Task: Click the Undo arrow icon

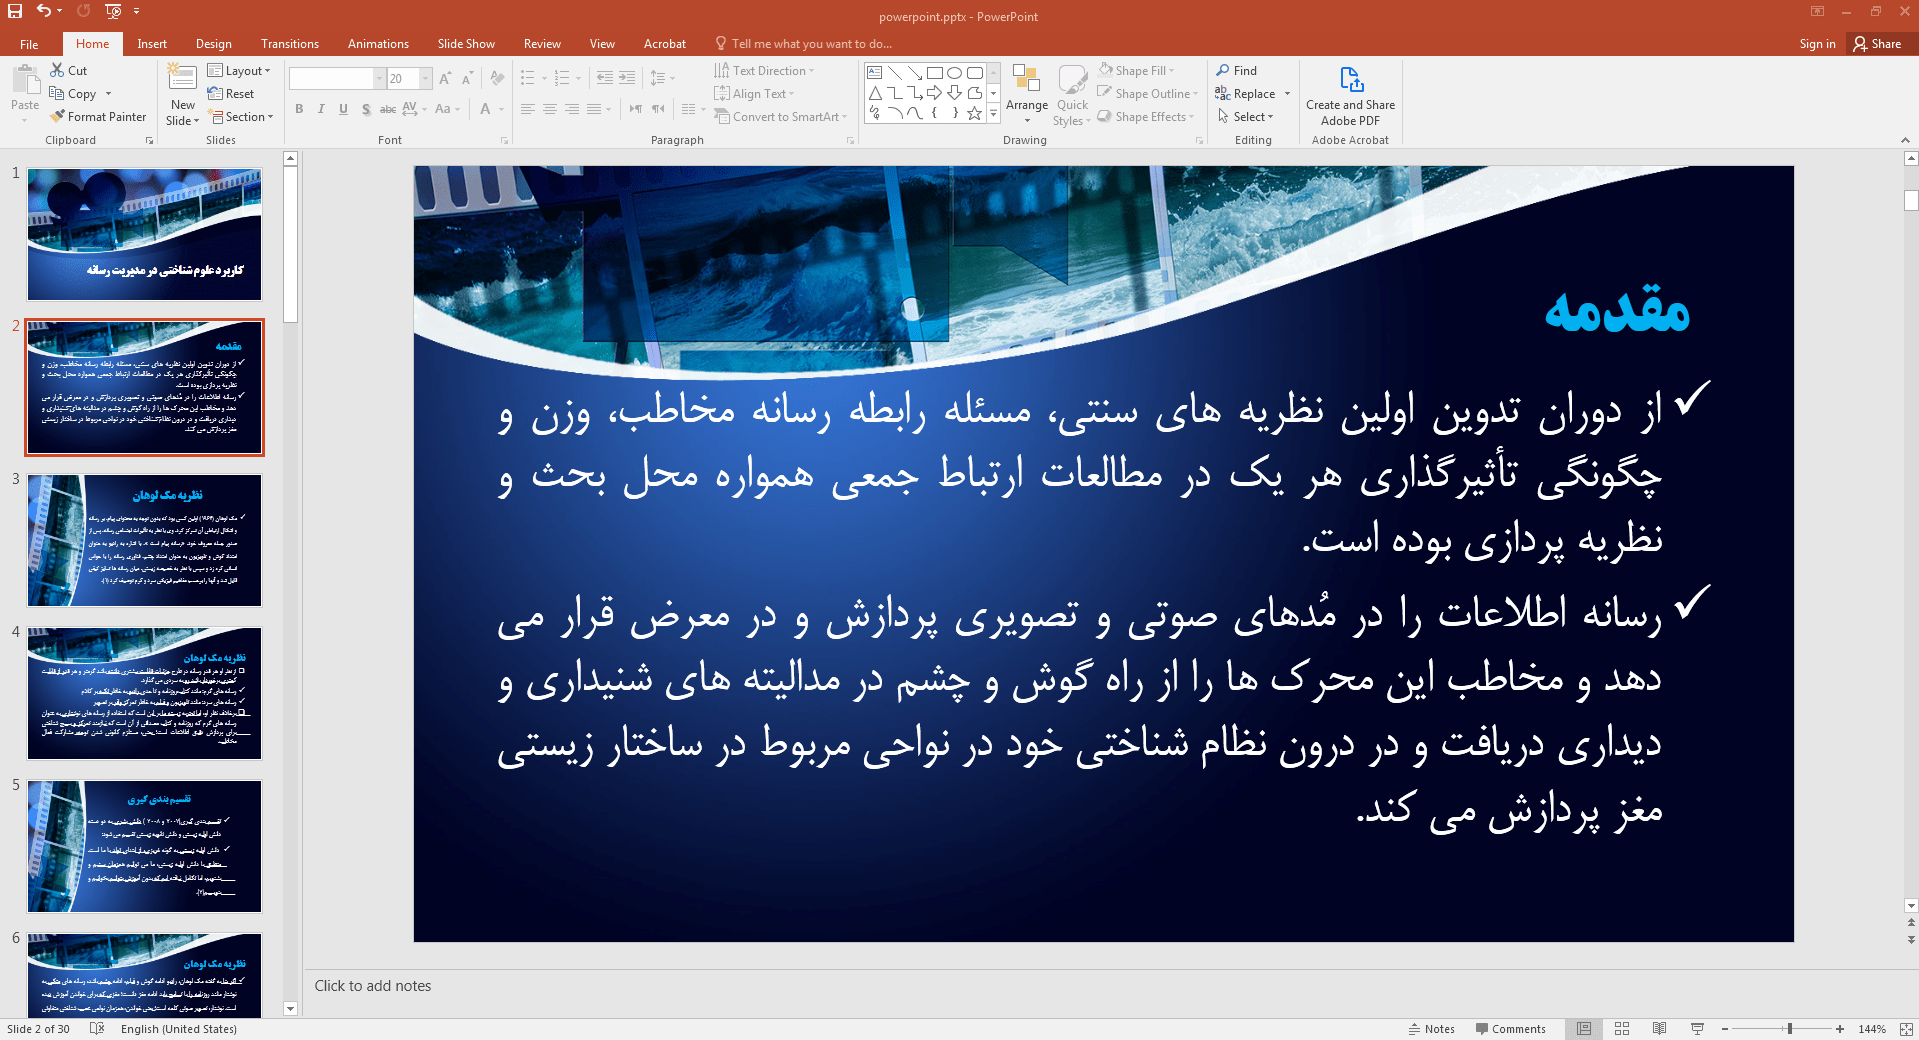Action: tap(44, 11)
